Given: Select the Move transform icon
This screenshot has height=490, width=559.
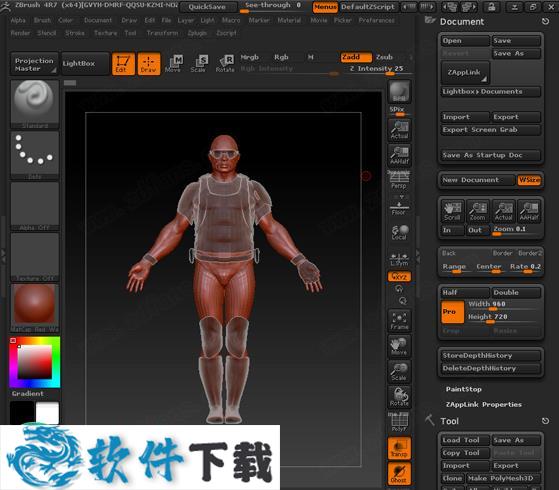Looking at the screenshot, I should click(x=174, y=64).
